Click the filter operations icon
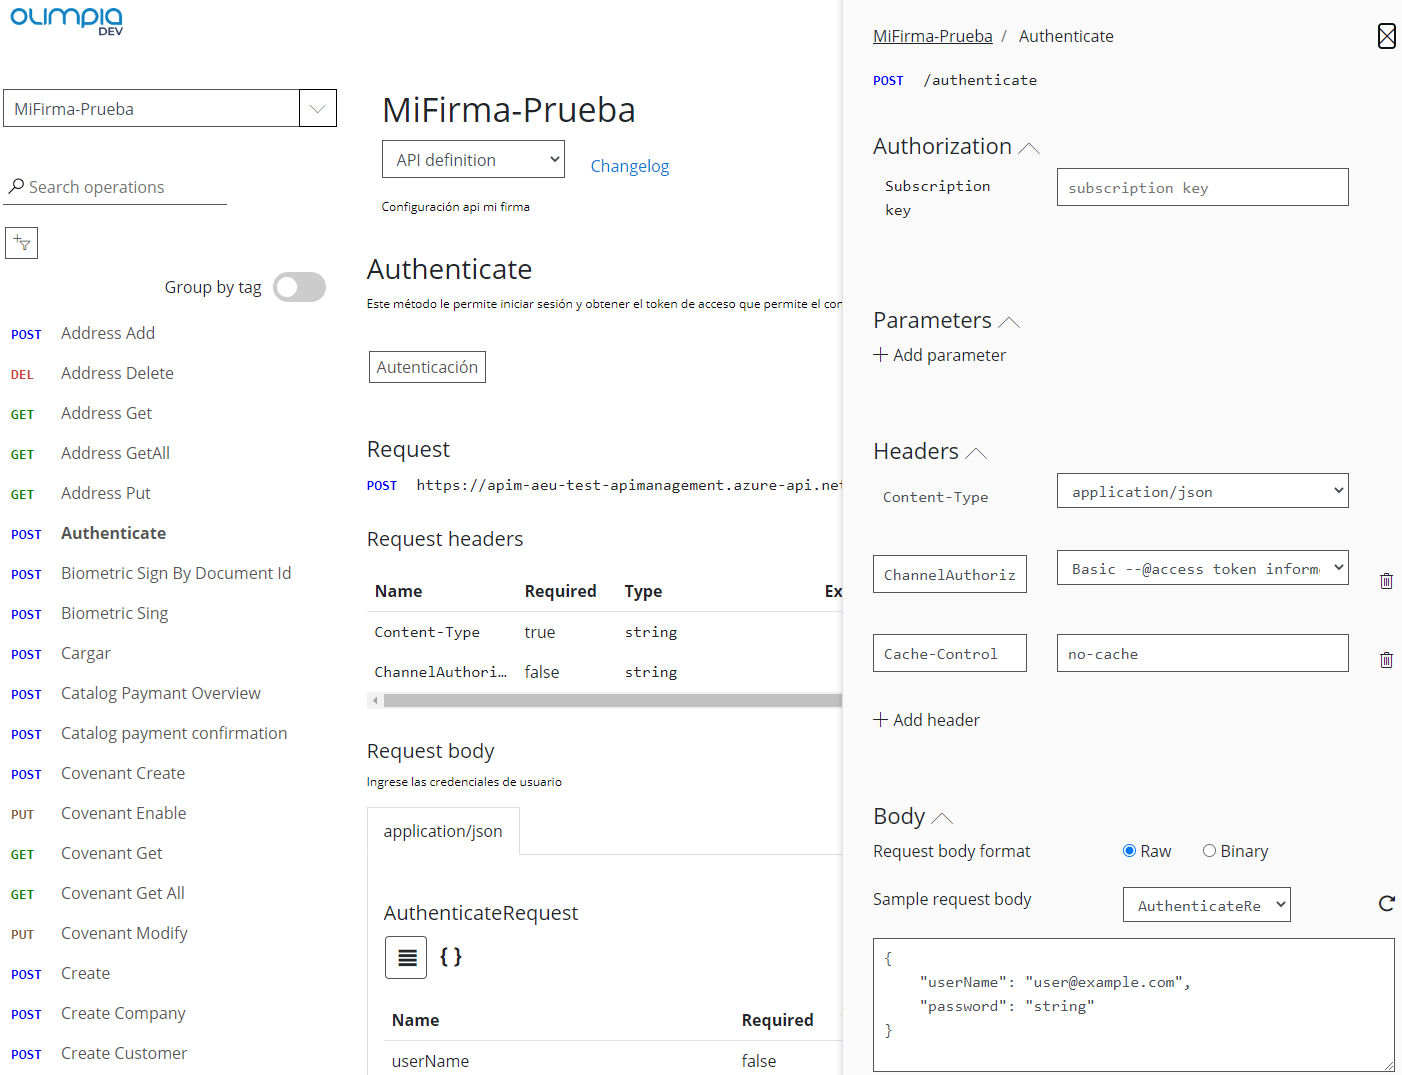This screenshot has width=1402, height=1075. click(22, 243)
